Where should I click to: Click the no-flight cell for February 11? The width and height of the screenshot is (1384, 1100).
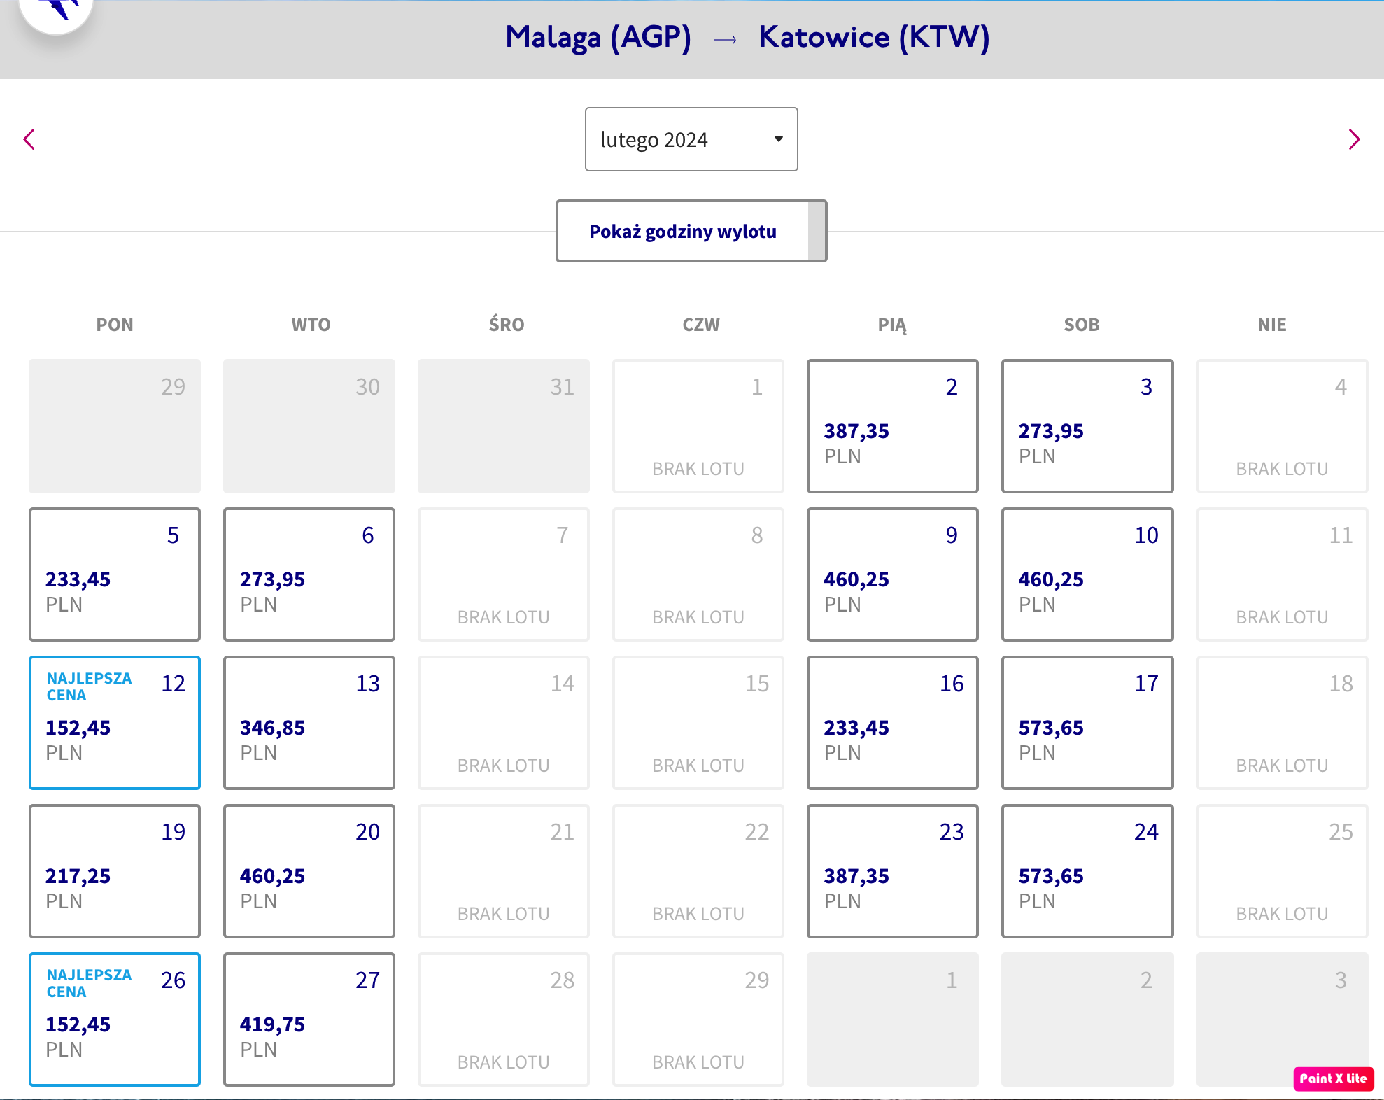(x=1282, y=574)
